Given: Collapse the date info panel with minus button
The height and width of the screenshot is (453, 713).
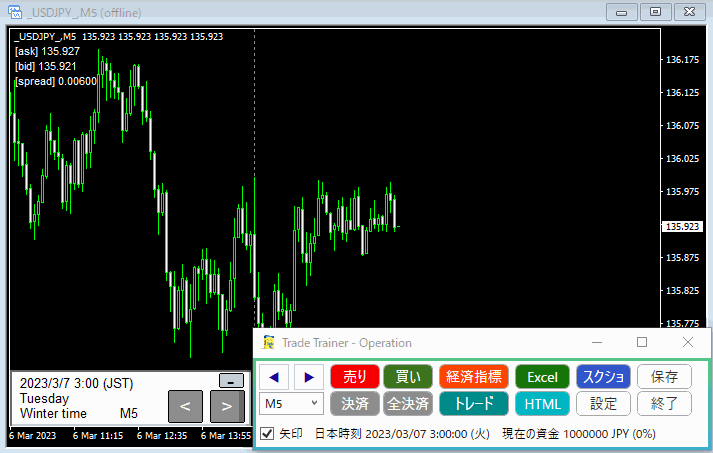Looking at the screenshot, I should click(x=231, y=380).
